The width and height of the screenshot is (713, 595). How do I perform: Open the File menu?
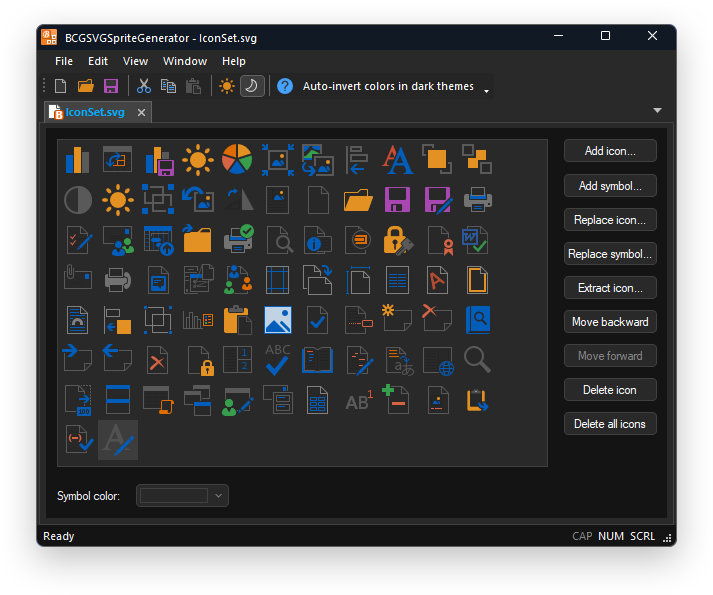click(x=64, y=61)
